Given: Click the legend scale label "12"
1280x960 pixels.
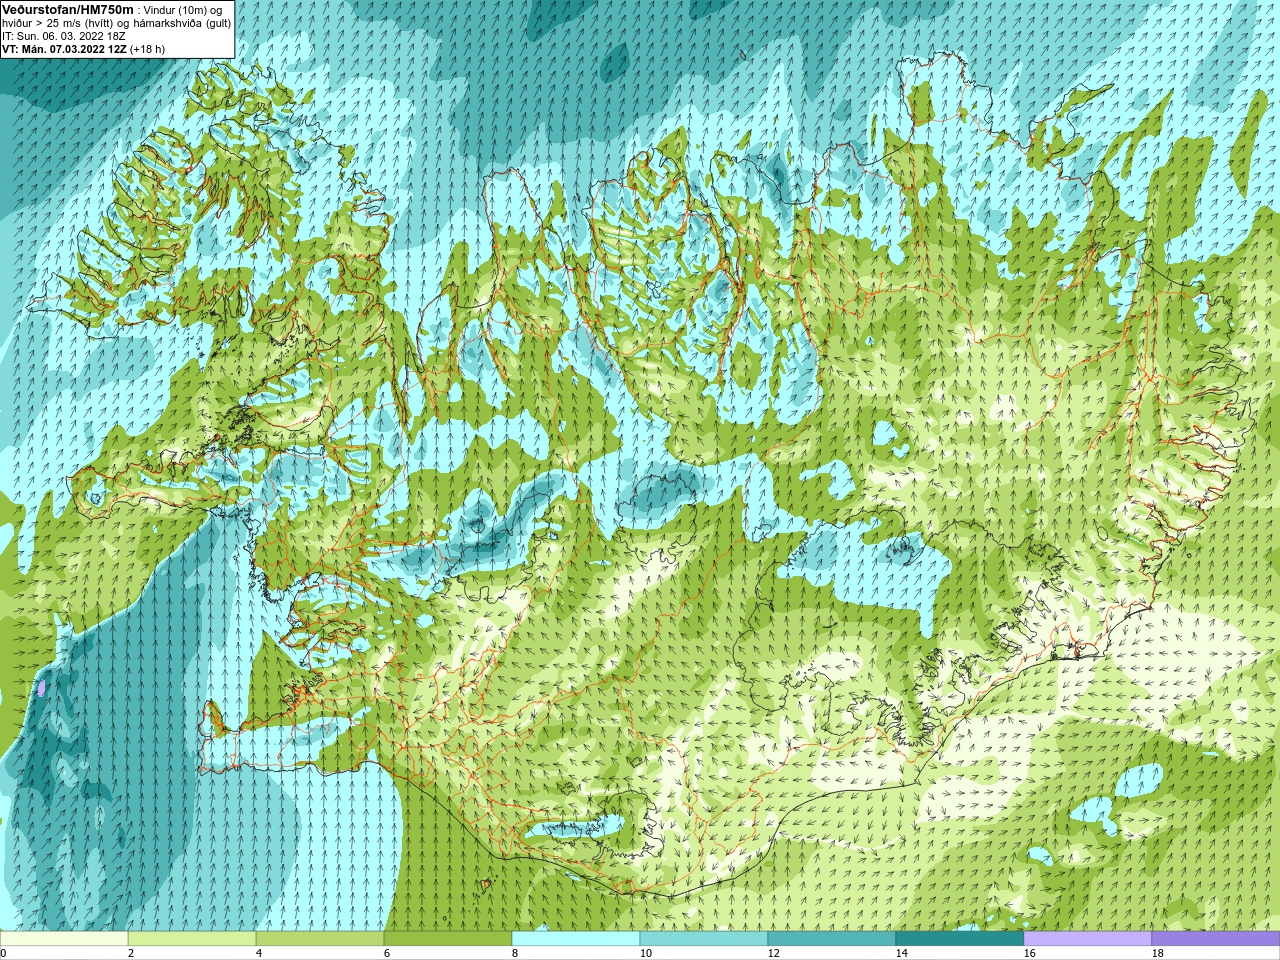Looking at the screenshot, I should point(774,953).
